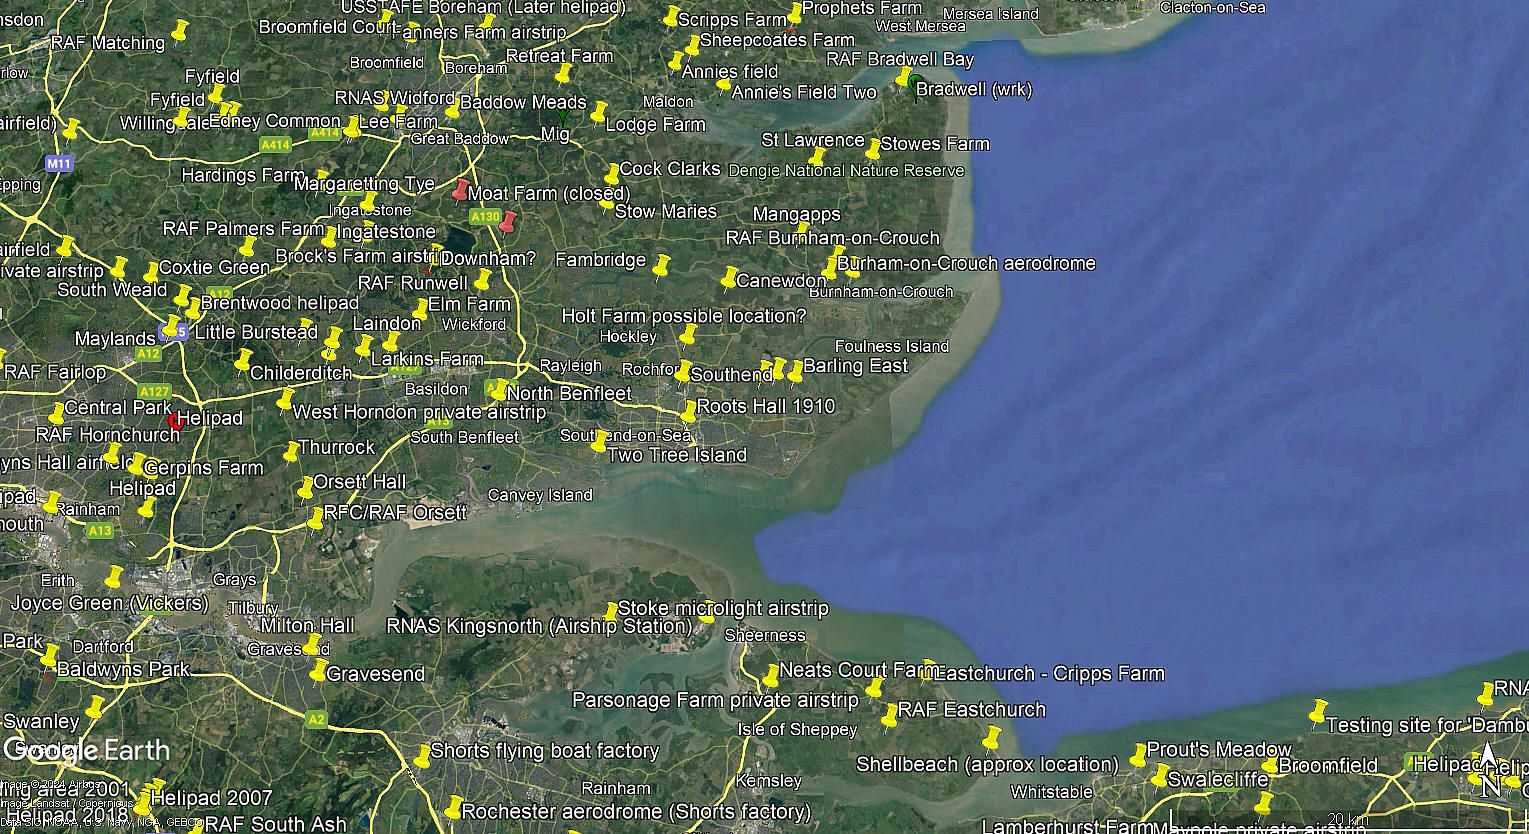Click the A2 road shield
This screenshot has height=834, width=1529.
[x=317, y=719]
